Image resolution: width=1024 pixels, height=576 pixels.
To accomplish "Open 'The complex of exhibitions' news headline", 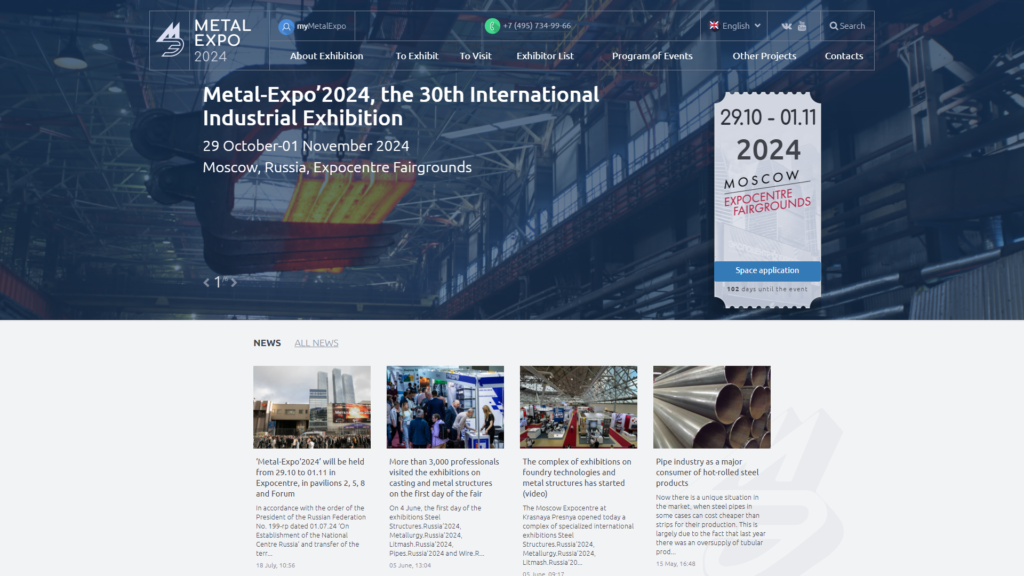I will tap(577, 477).
